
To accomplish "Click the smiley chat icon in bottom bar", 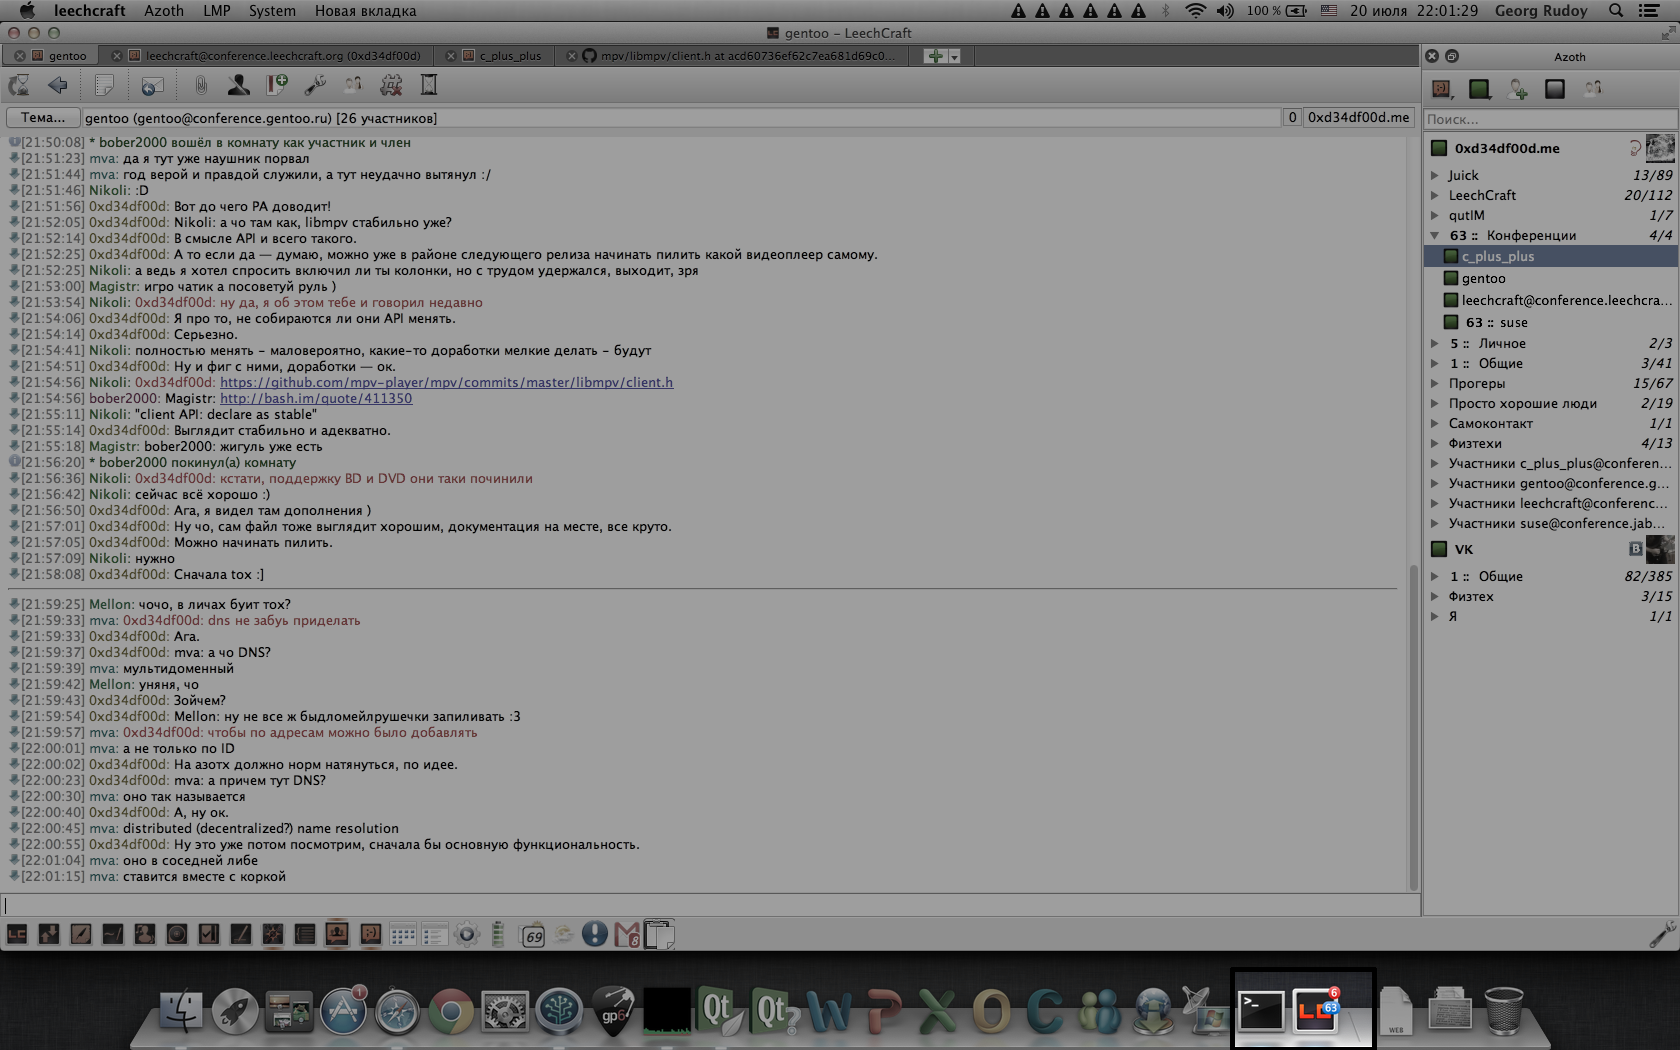I will click(371, 934).
